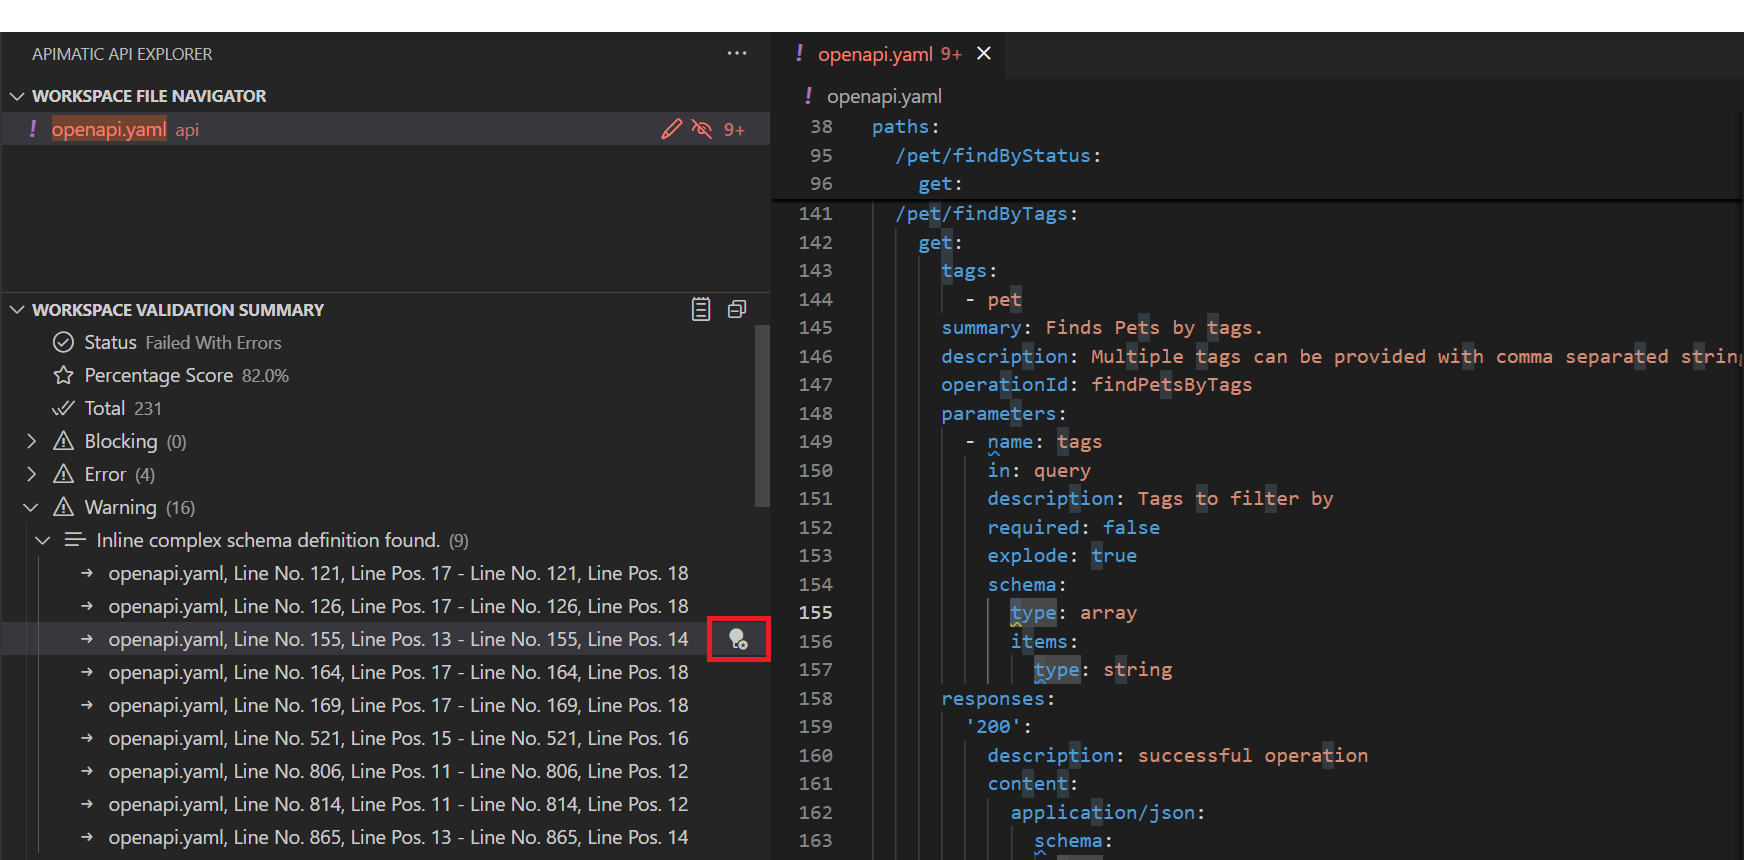Collapse the Workspace File Navigator section

click(x=17, y=96)
